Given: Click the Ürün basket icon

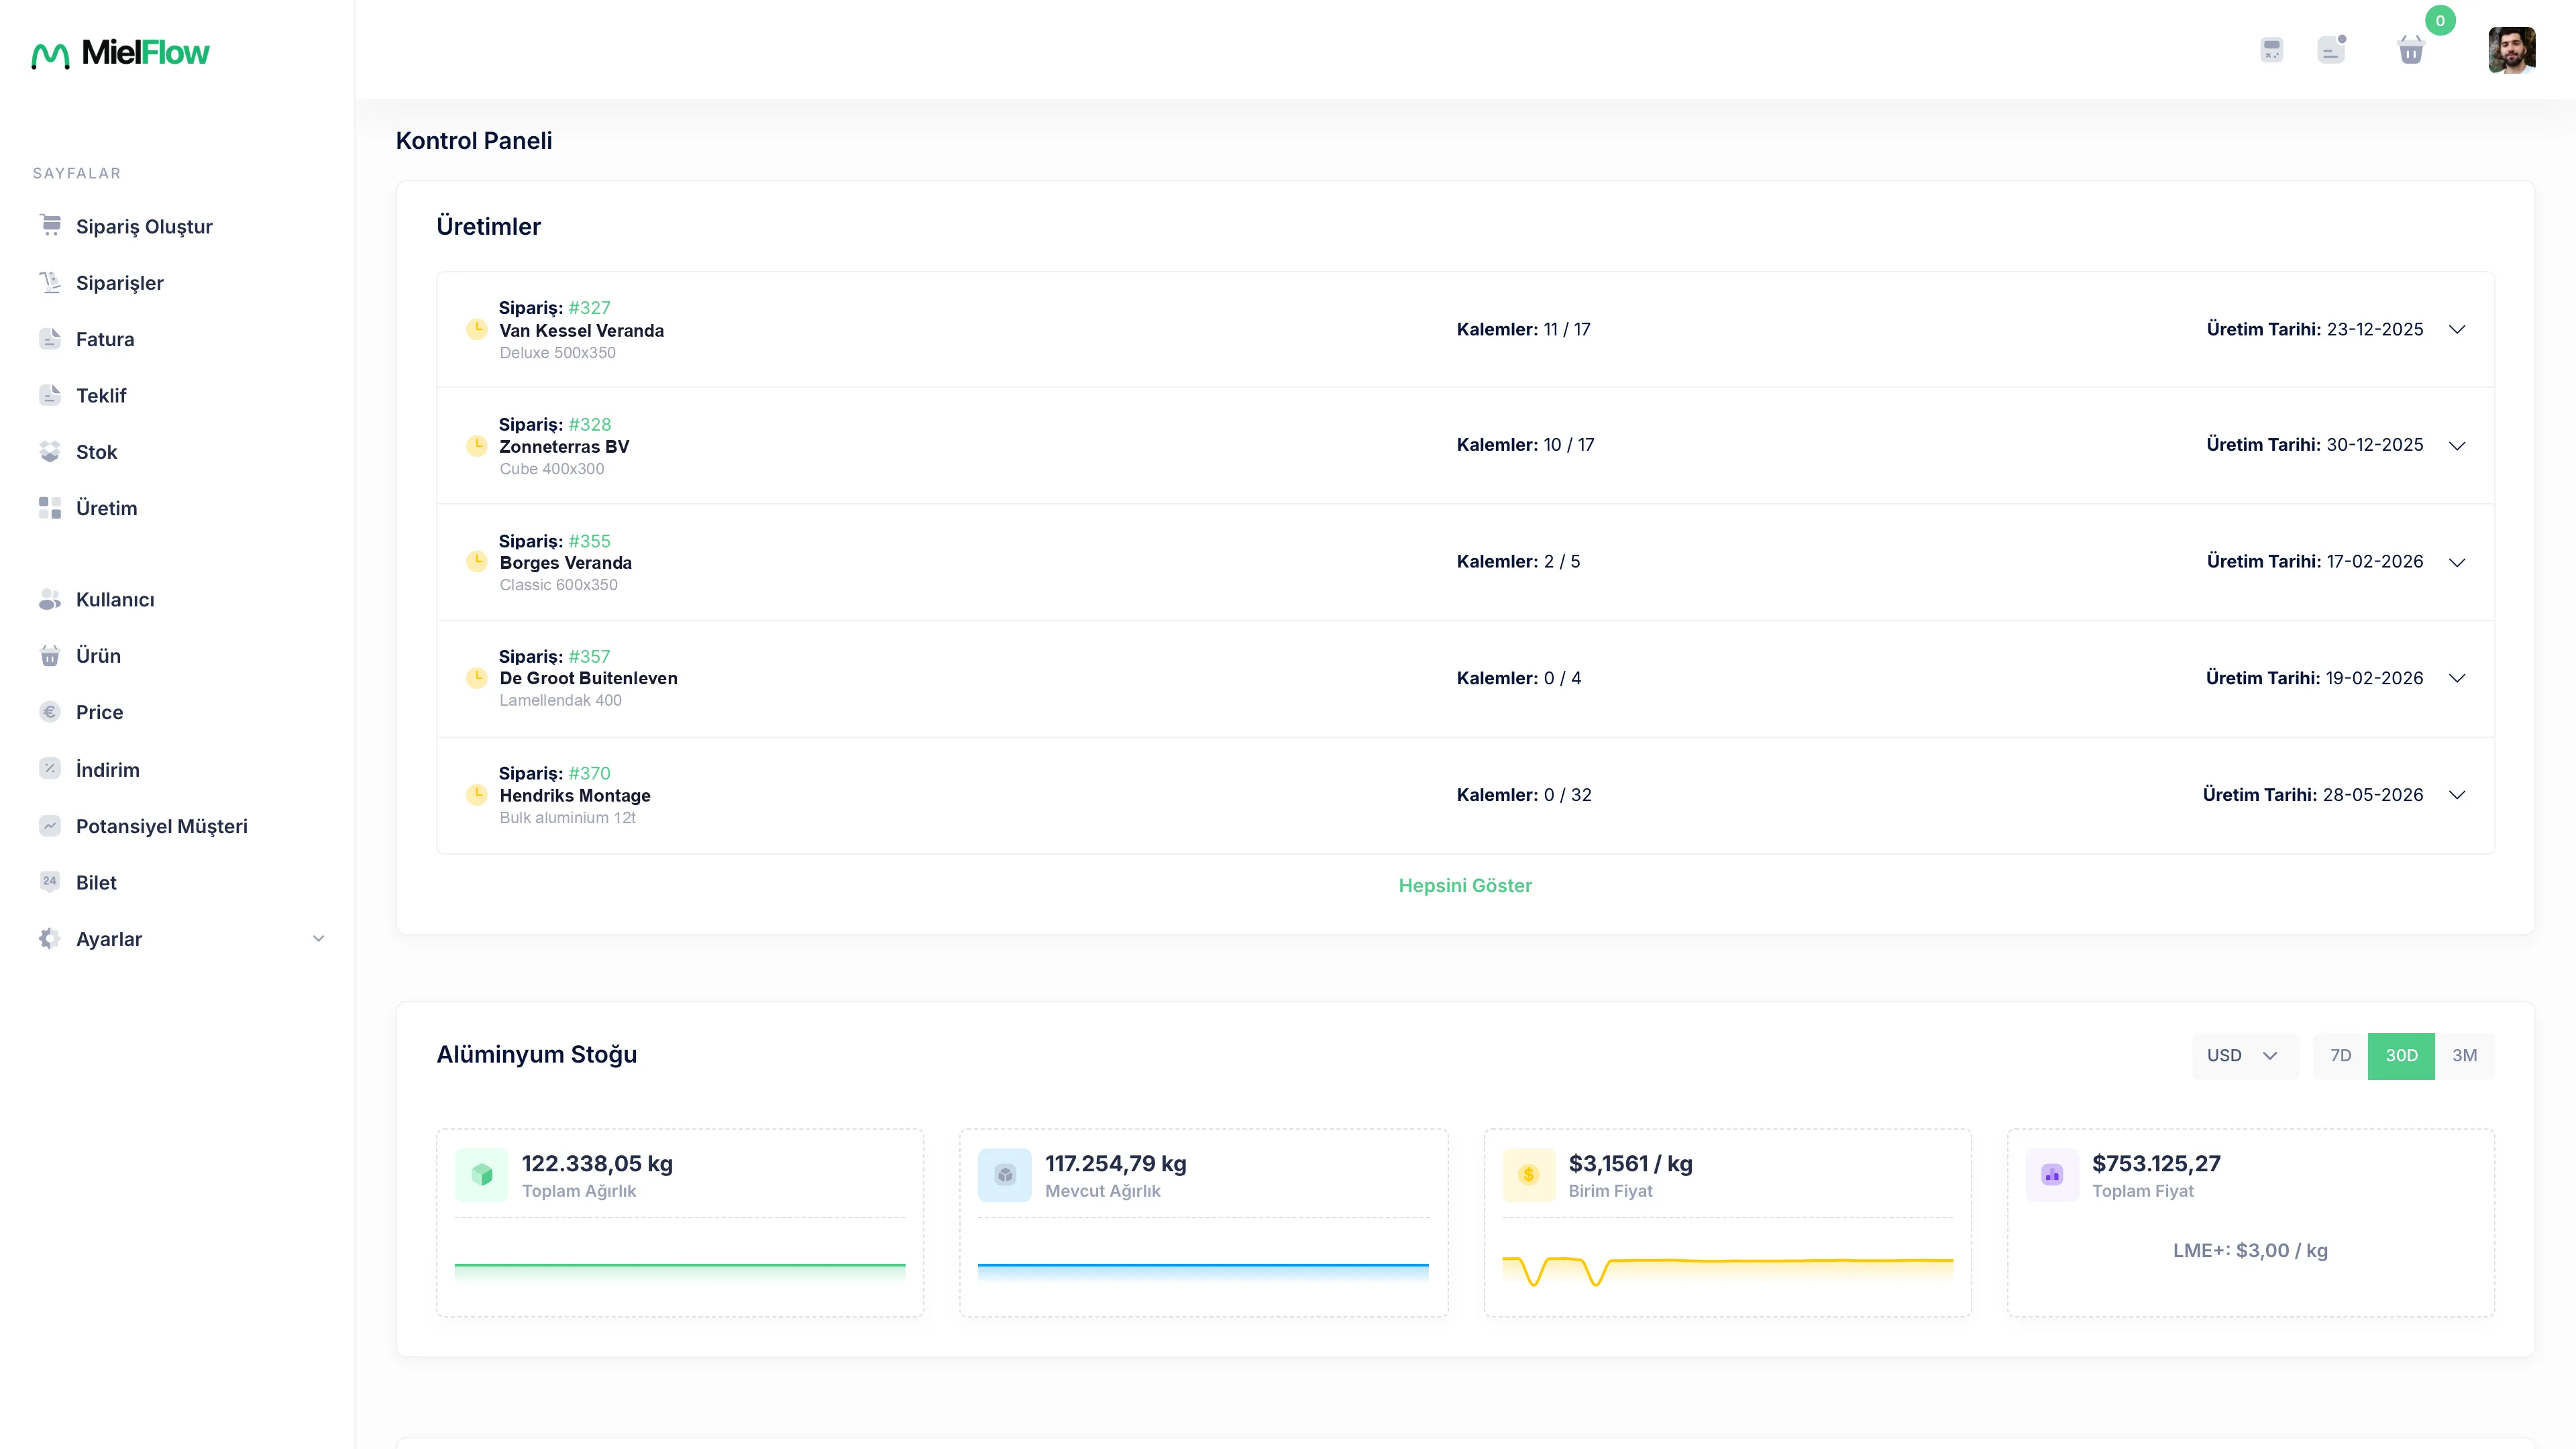Looking at the screenshot, I should pos(50,655).
